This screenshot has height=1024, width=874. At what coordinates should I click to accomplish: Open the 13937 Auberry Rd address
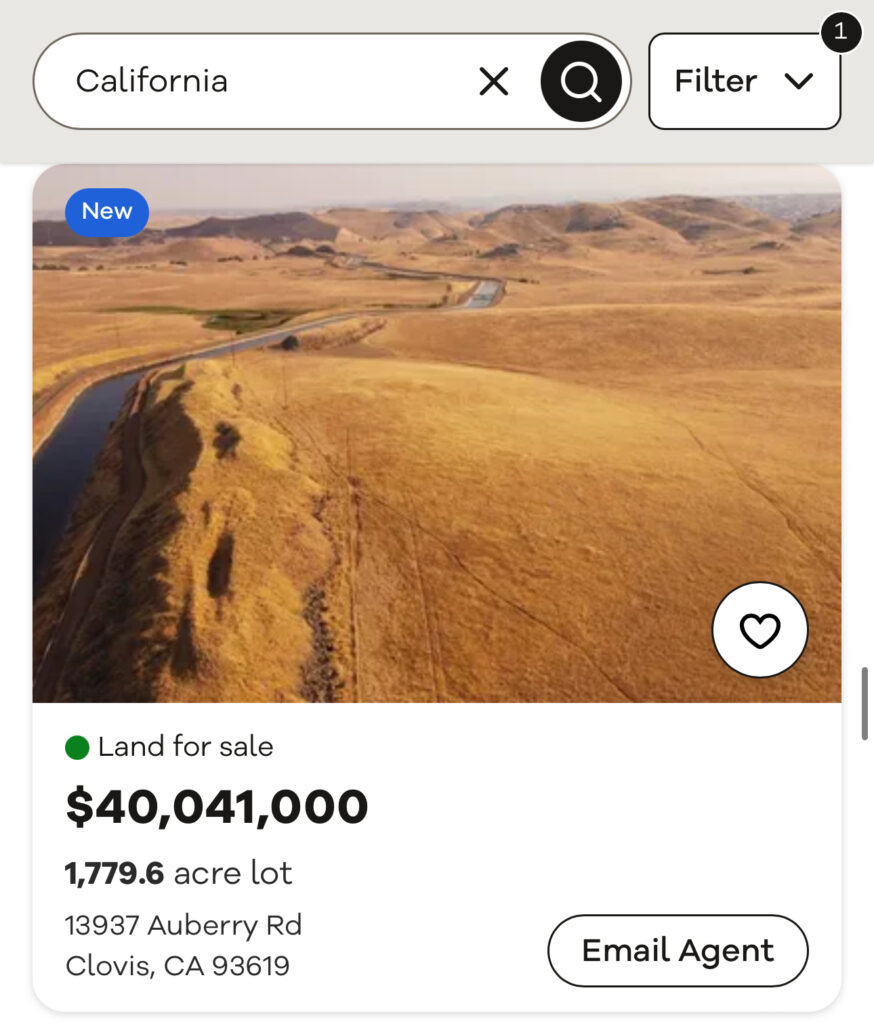point(183,925)
